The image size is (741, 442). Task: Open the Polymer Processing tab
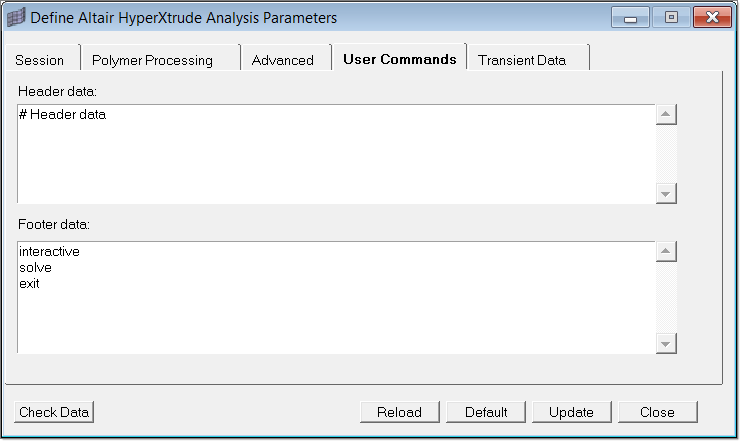153,60
